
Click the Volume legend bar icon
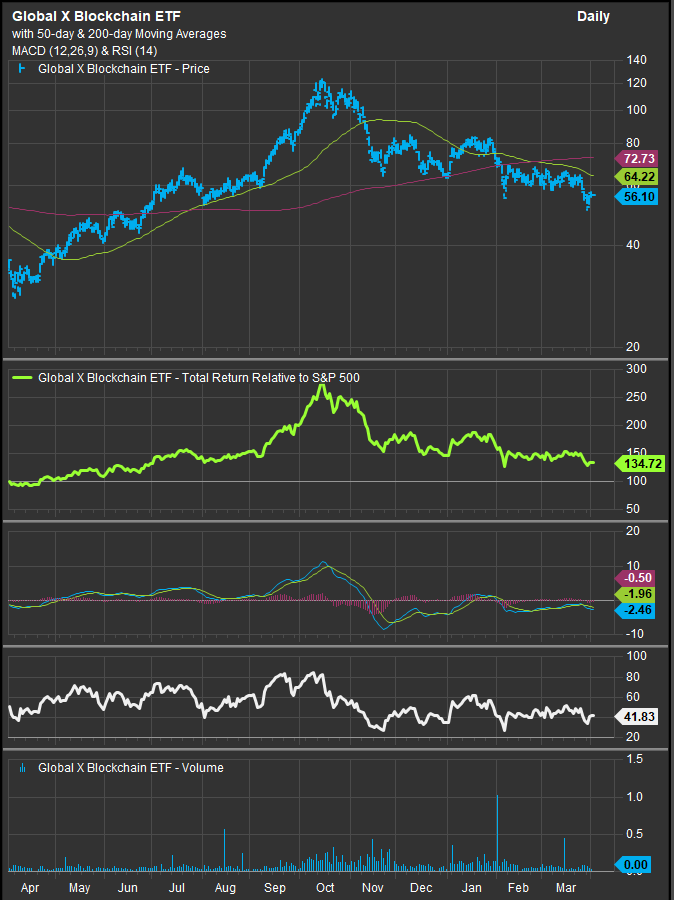(22, 768)
